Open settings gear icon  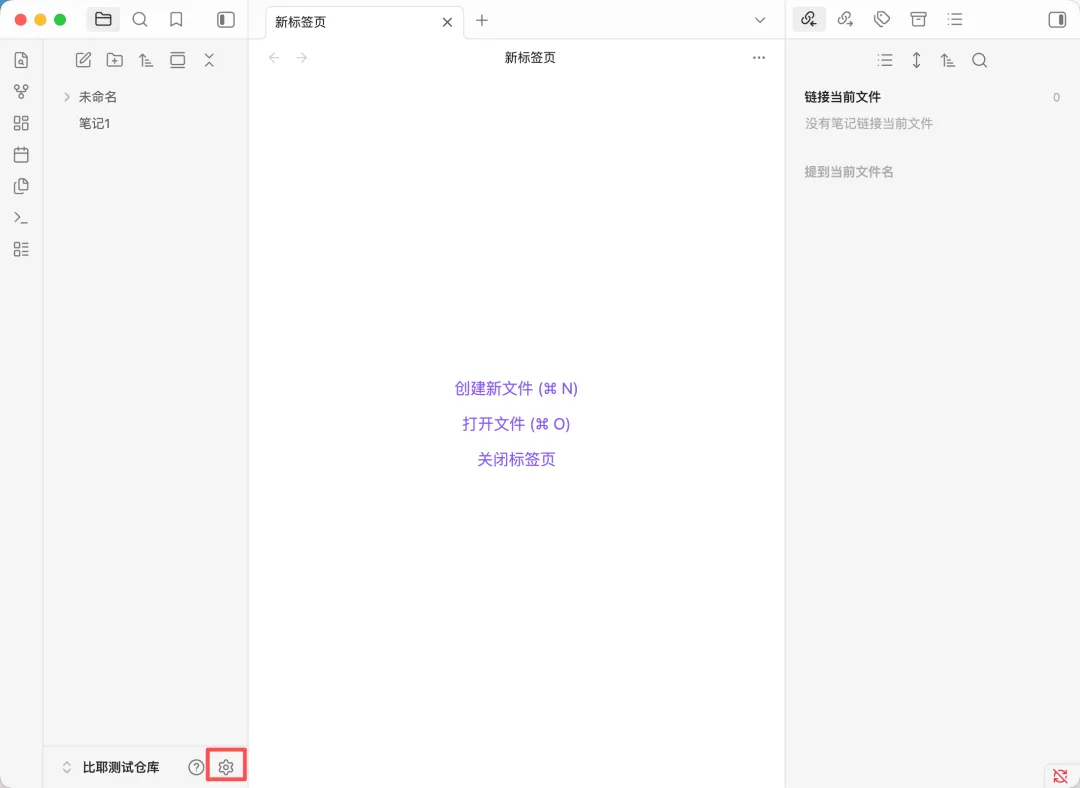pyautogui.click(x=226, y=767)
